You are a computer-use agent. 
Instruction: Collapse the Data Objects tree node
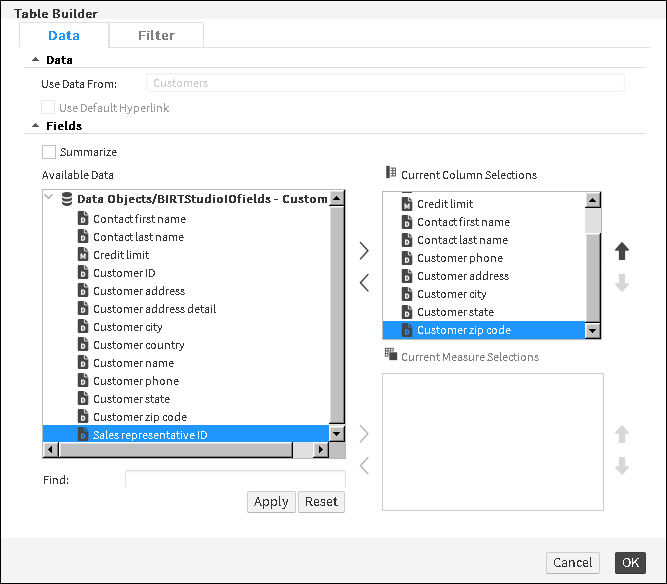[51, 199]
